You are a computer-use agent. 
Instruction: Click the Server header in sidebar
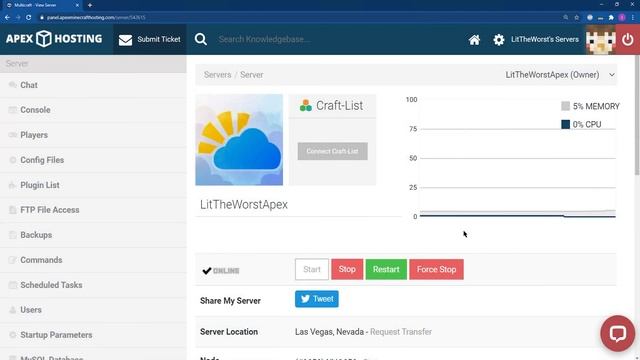tap(93, 64)
